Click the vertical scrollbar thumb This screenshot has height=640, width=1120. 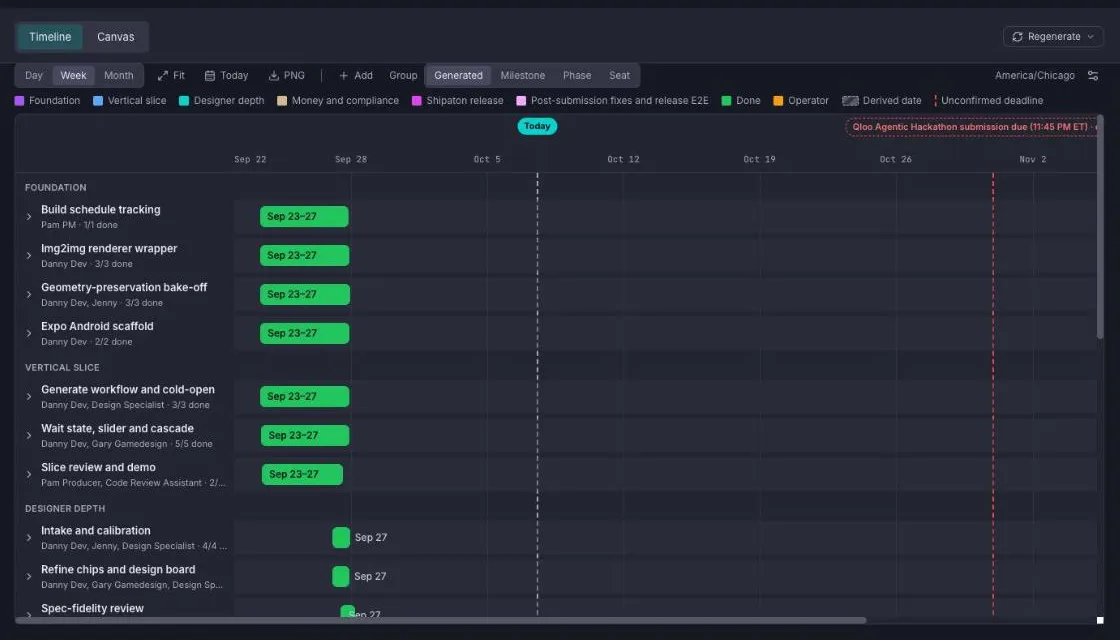[x=1100, y=227]
